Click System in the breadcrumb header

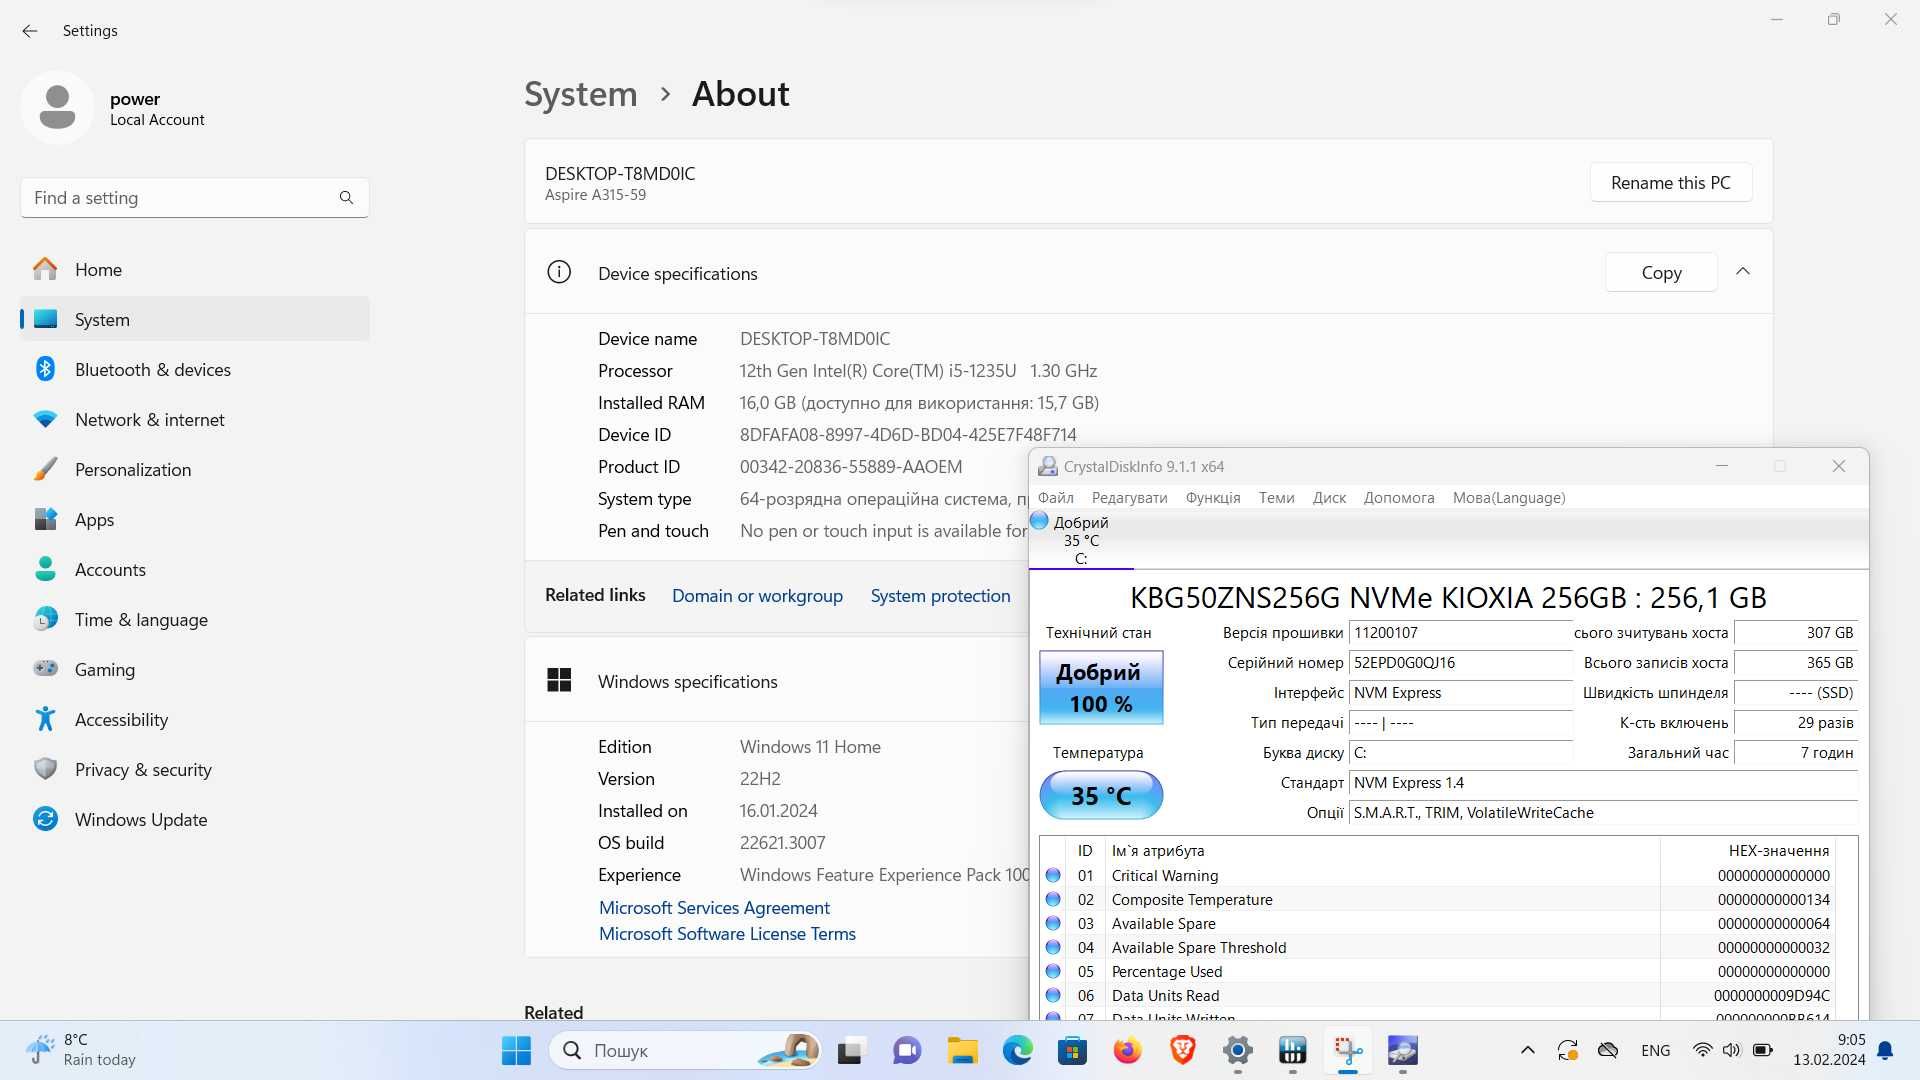click(x=581, y=94)
